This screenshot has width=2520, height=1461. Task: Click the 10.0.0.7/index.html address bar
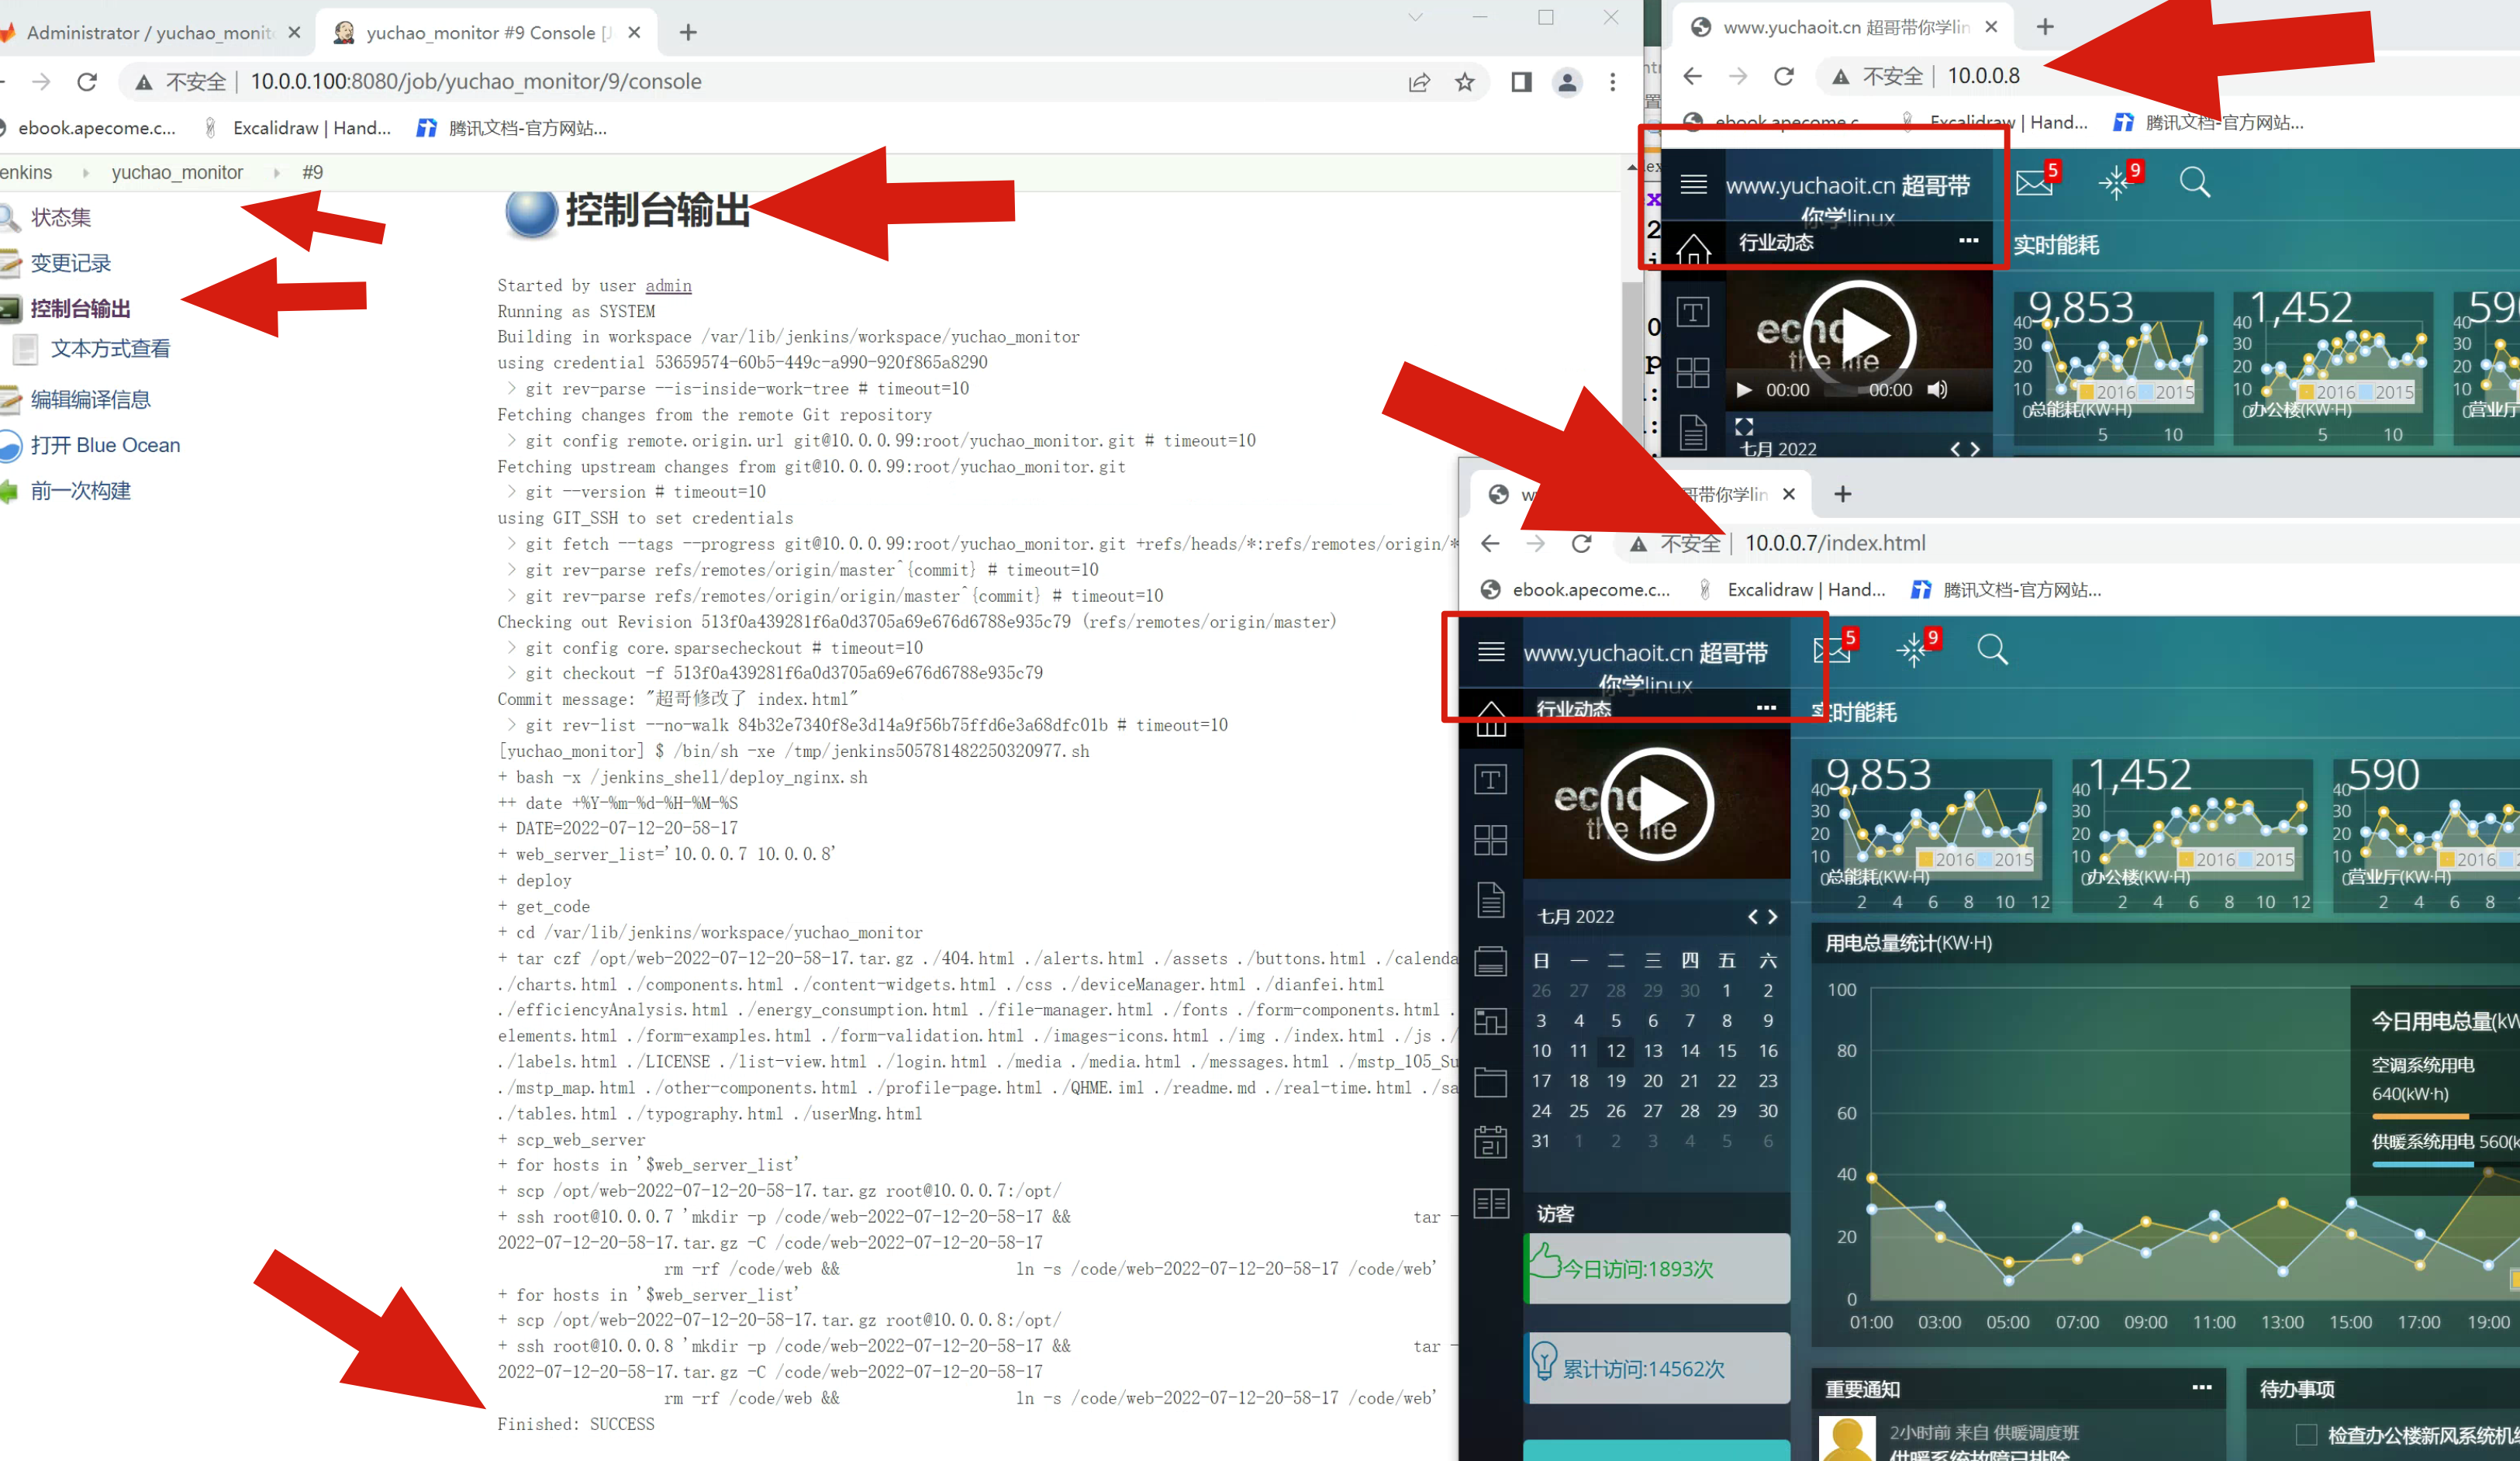pyautogui.click(x=1835, y=543)
